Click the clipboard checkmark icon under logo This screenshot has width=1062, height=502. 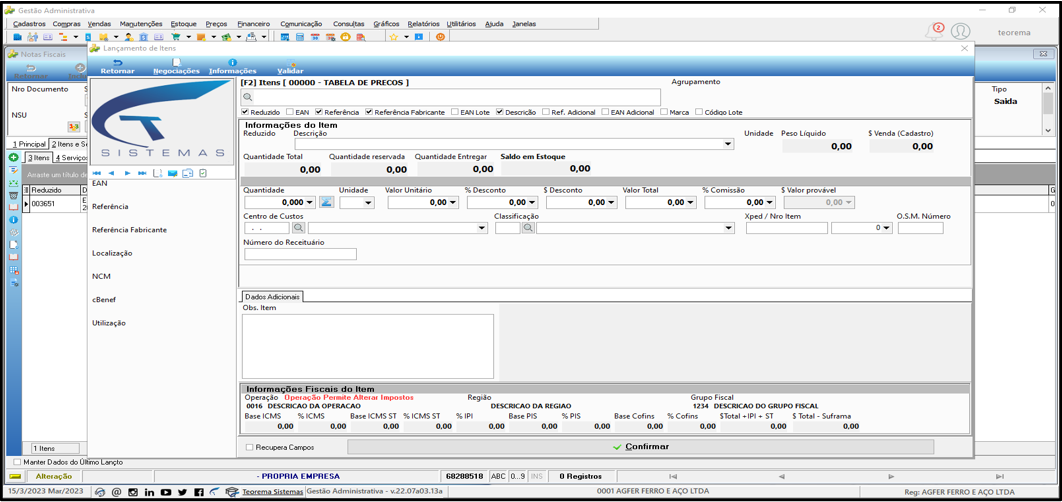click(x=203, y=173)
